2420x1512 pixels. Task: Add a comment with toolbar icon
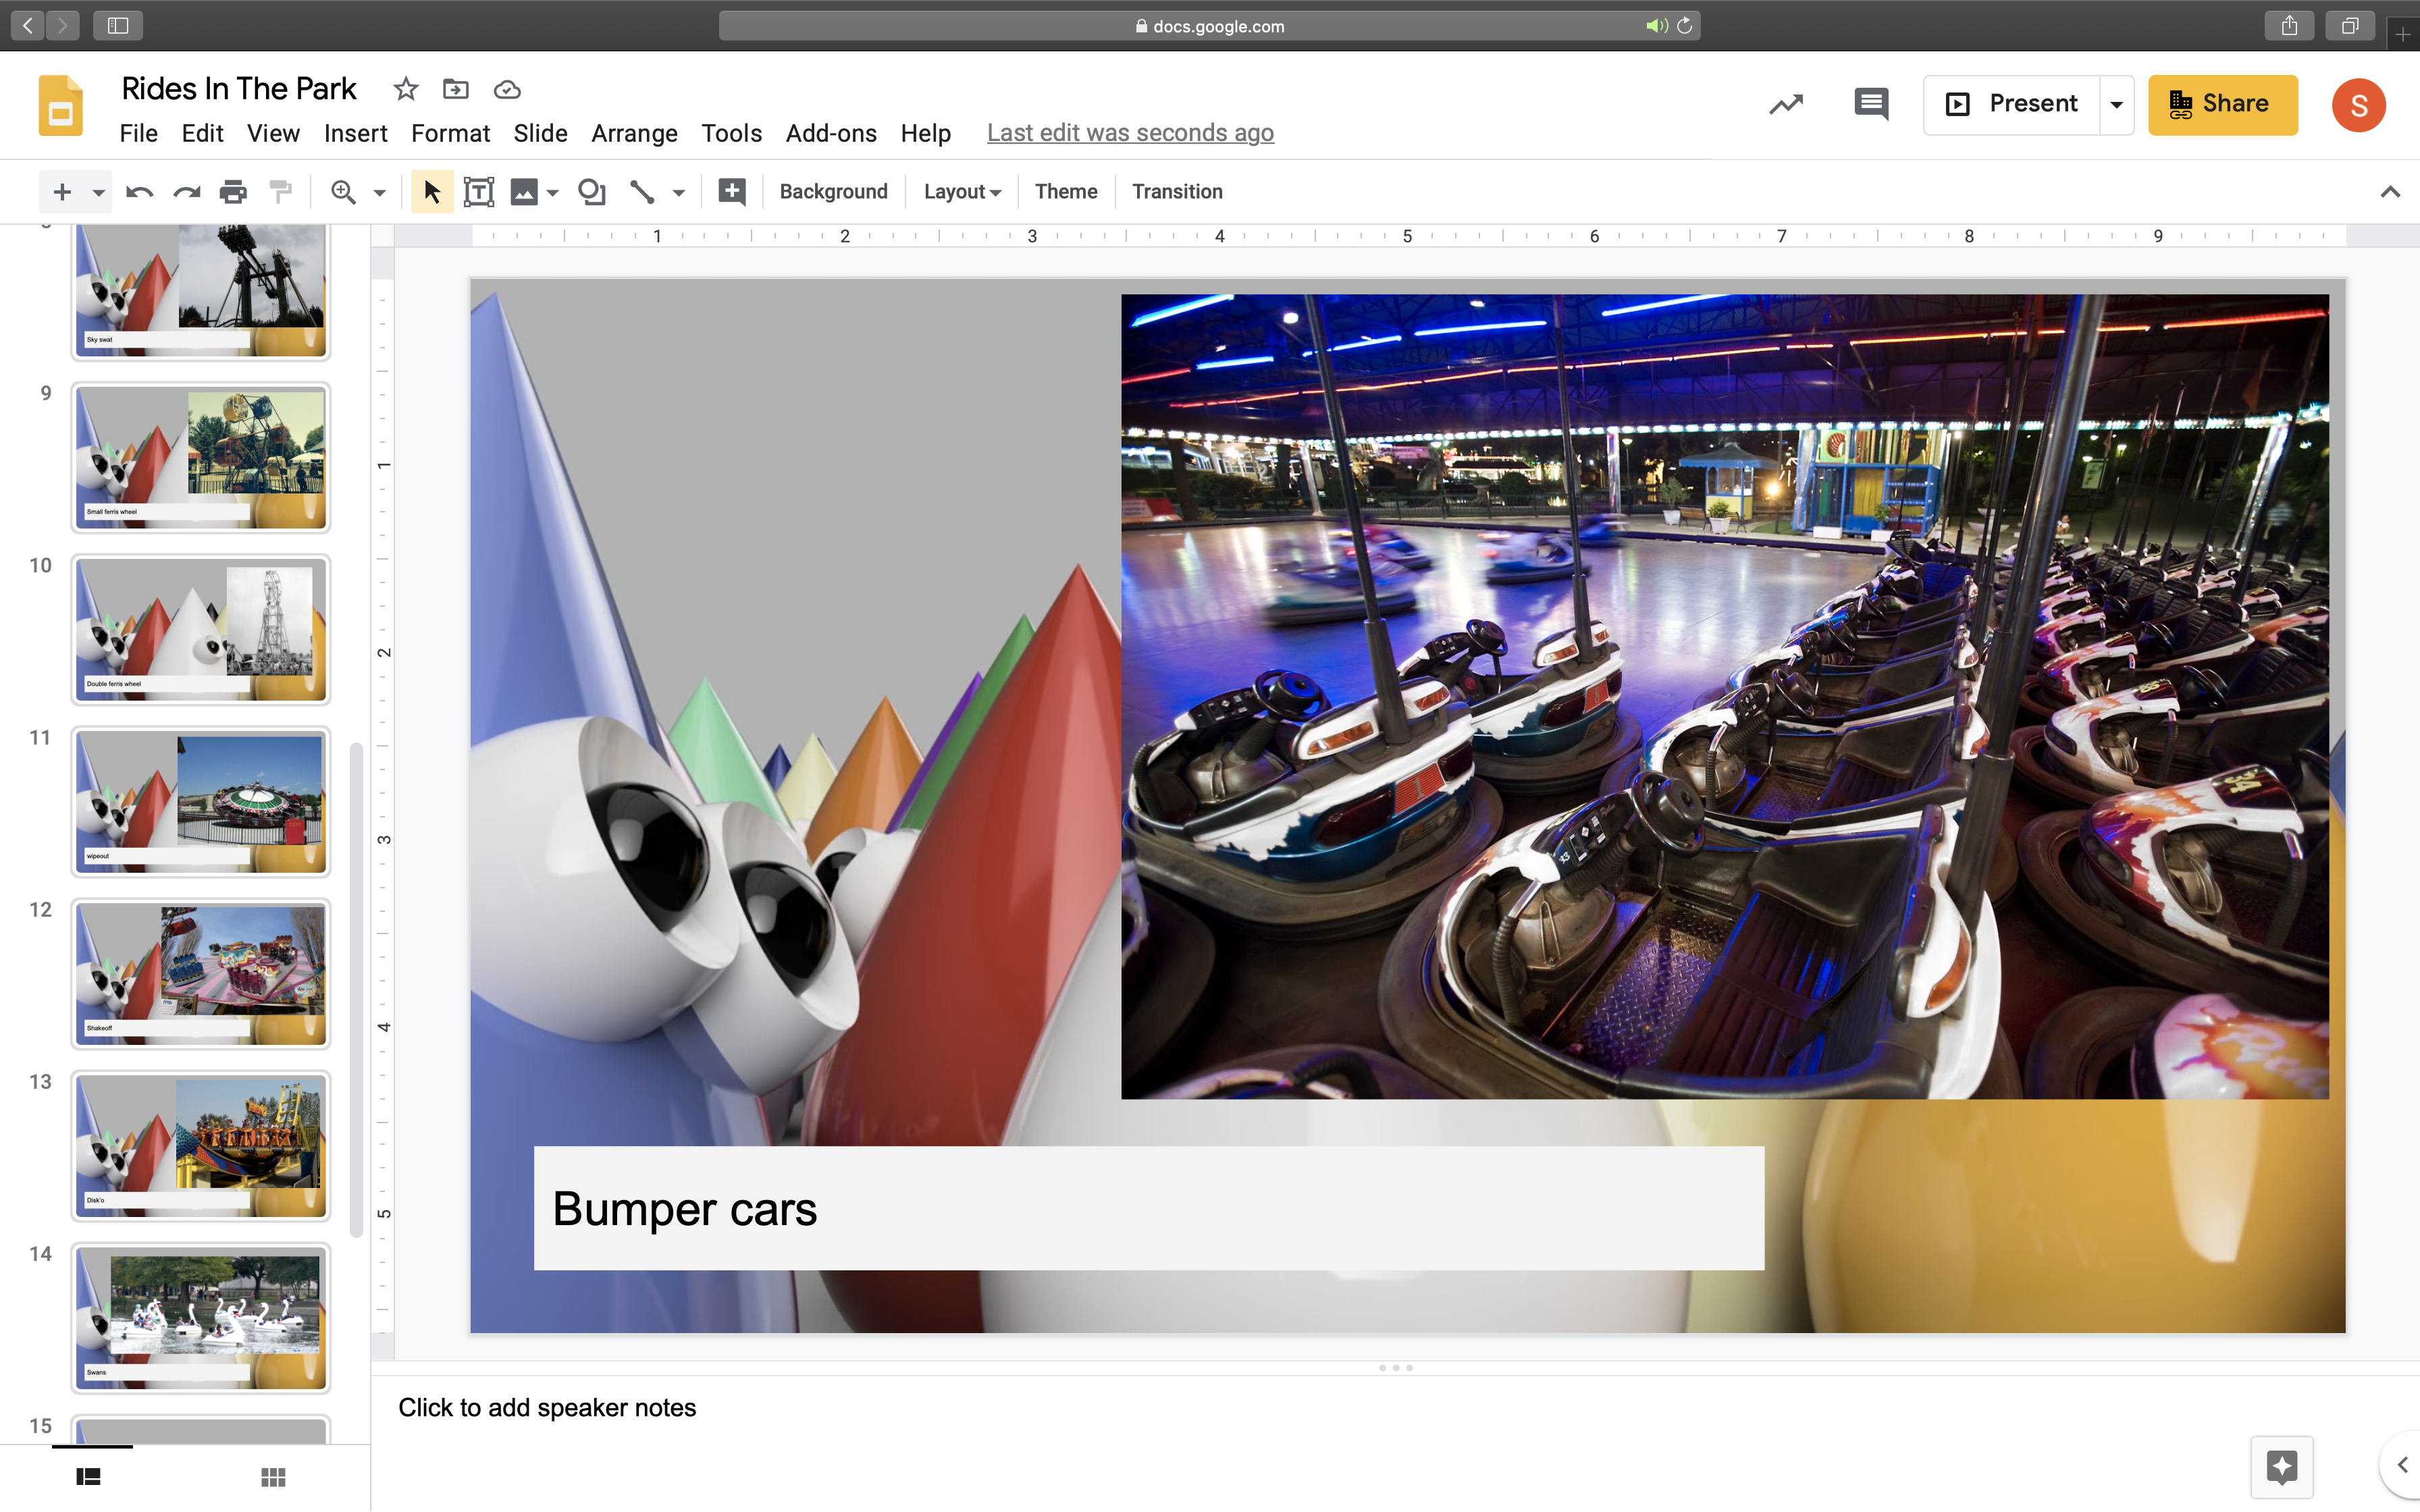tap(732, 192)
